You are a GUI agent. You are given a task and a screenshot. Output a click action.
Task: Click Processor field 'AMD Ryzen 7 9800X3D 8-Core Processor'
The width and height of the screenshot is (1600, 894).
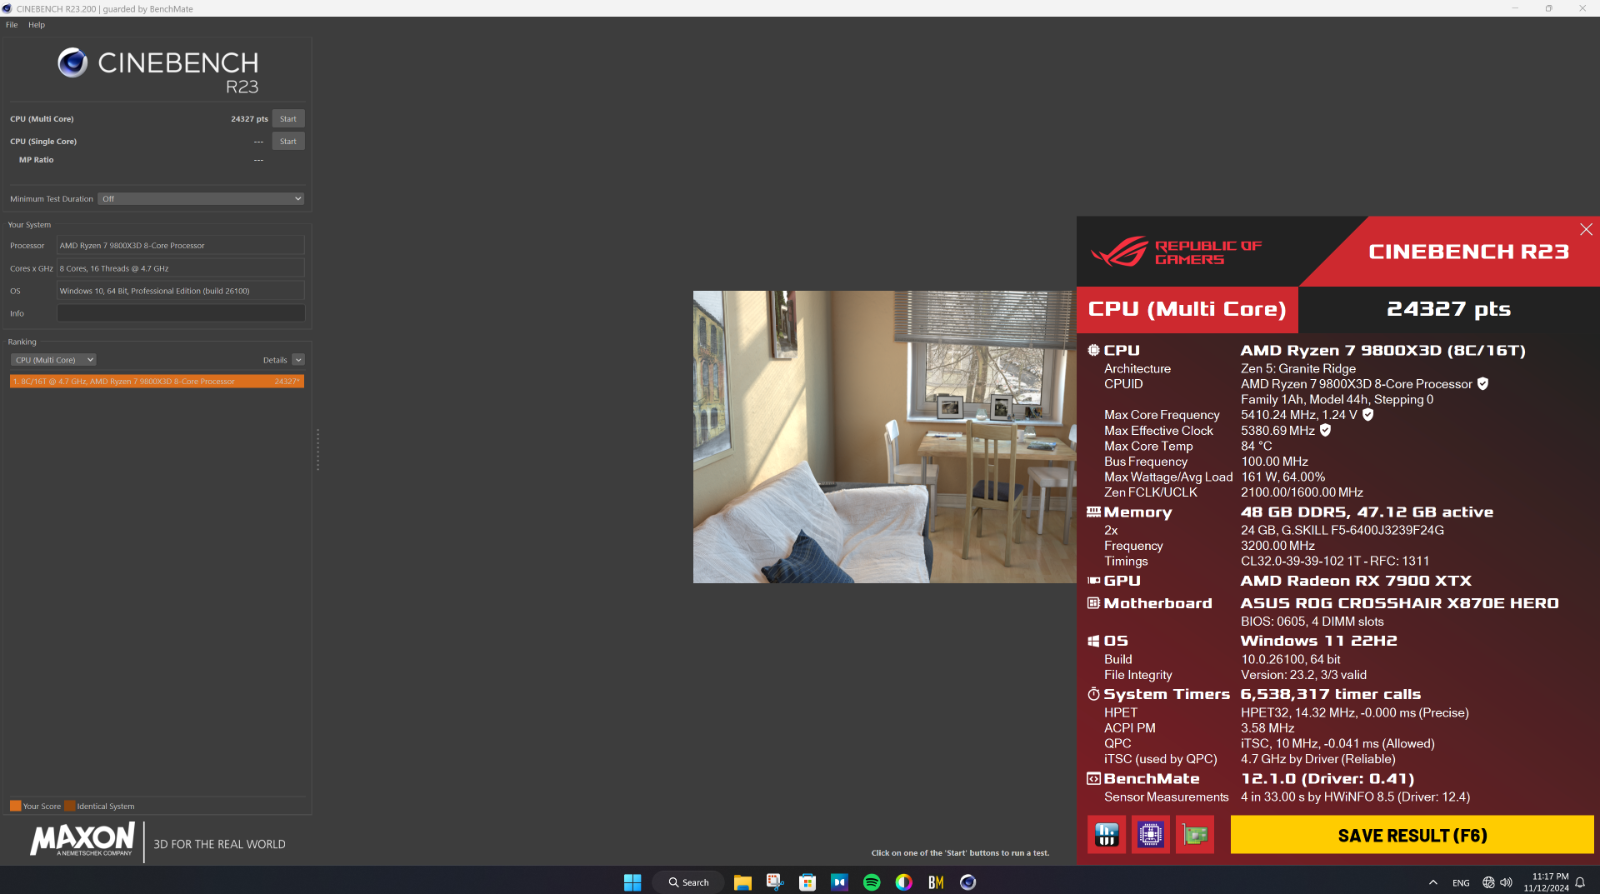click(x=181, y=245)
